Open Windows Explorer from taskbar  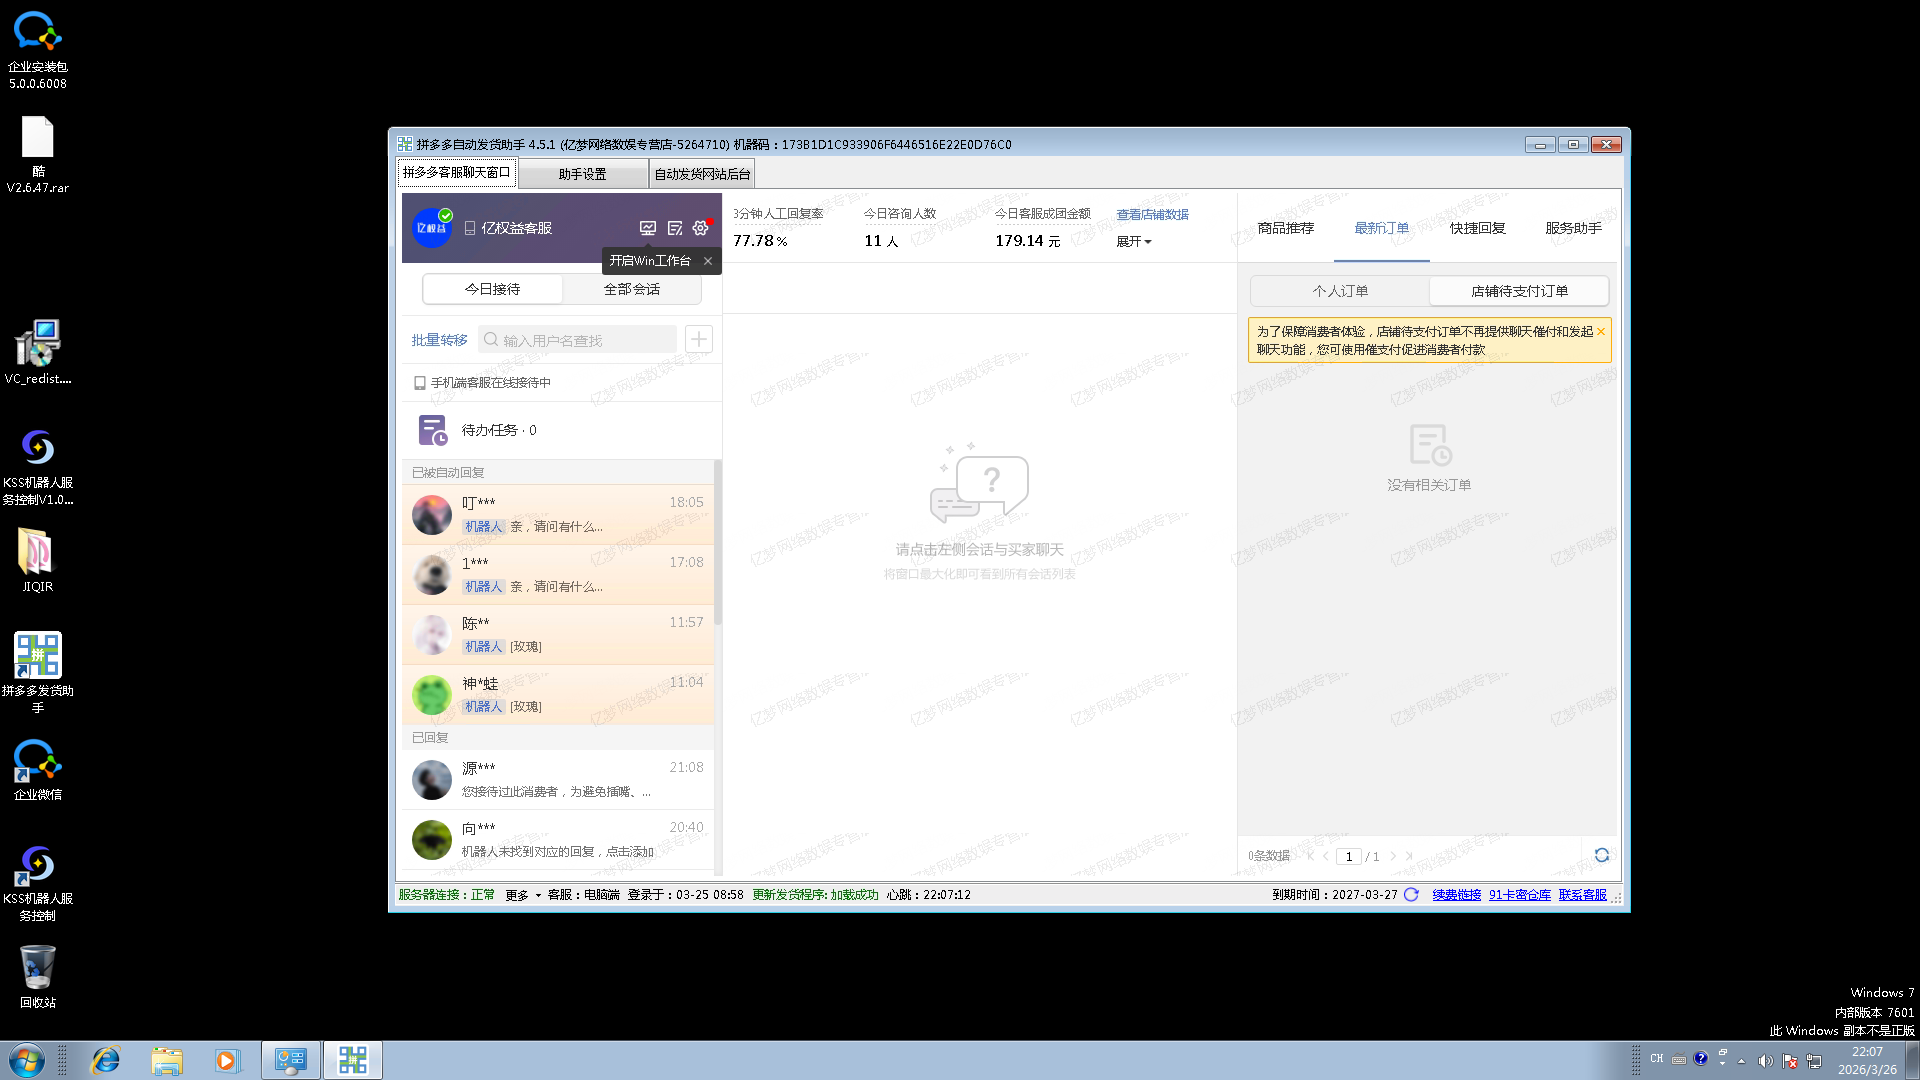coord(167,1060)
